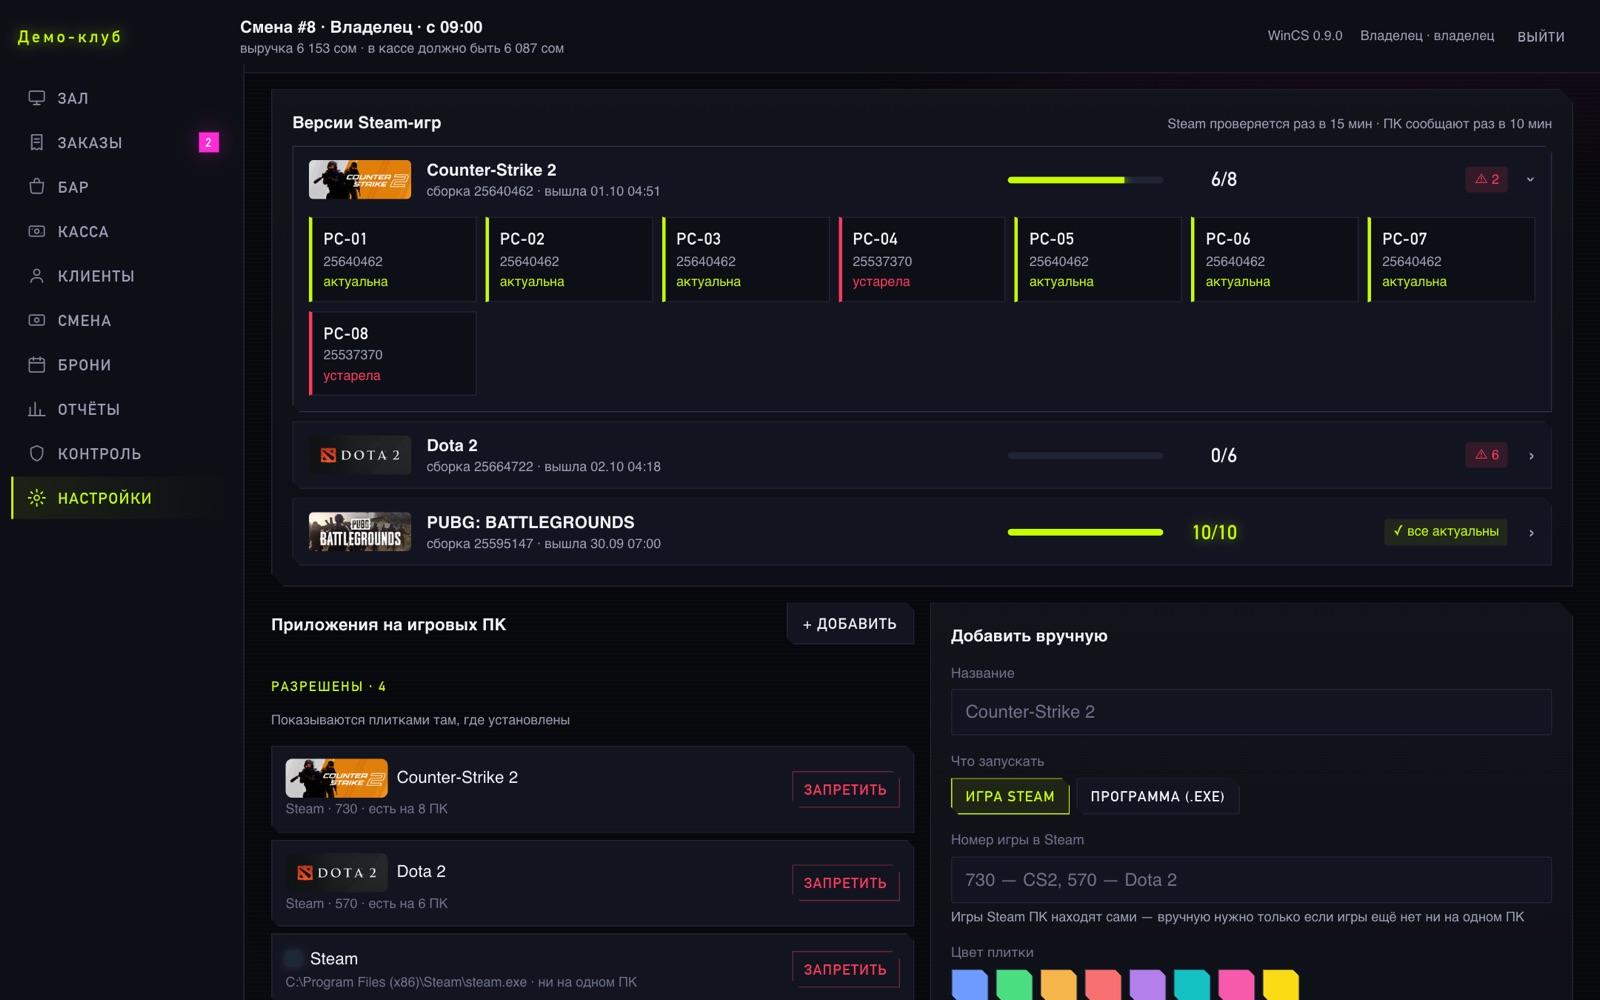Click Counter-Strike 2 progress bar 6/8
Image resolution: width=1600 pixels, height=1000 pixels.
pyautogui.click(x=1085, y=180)
